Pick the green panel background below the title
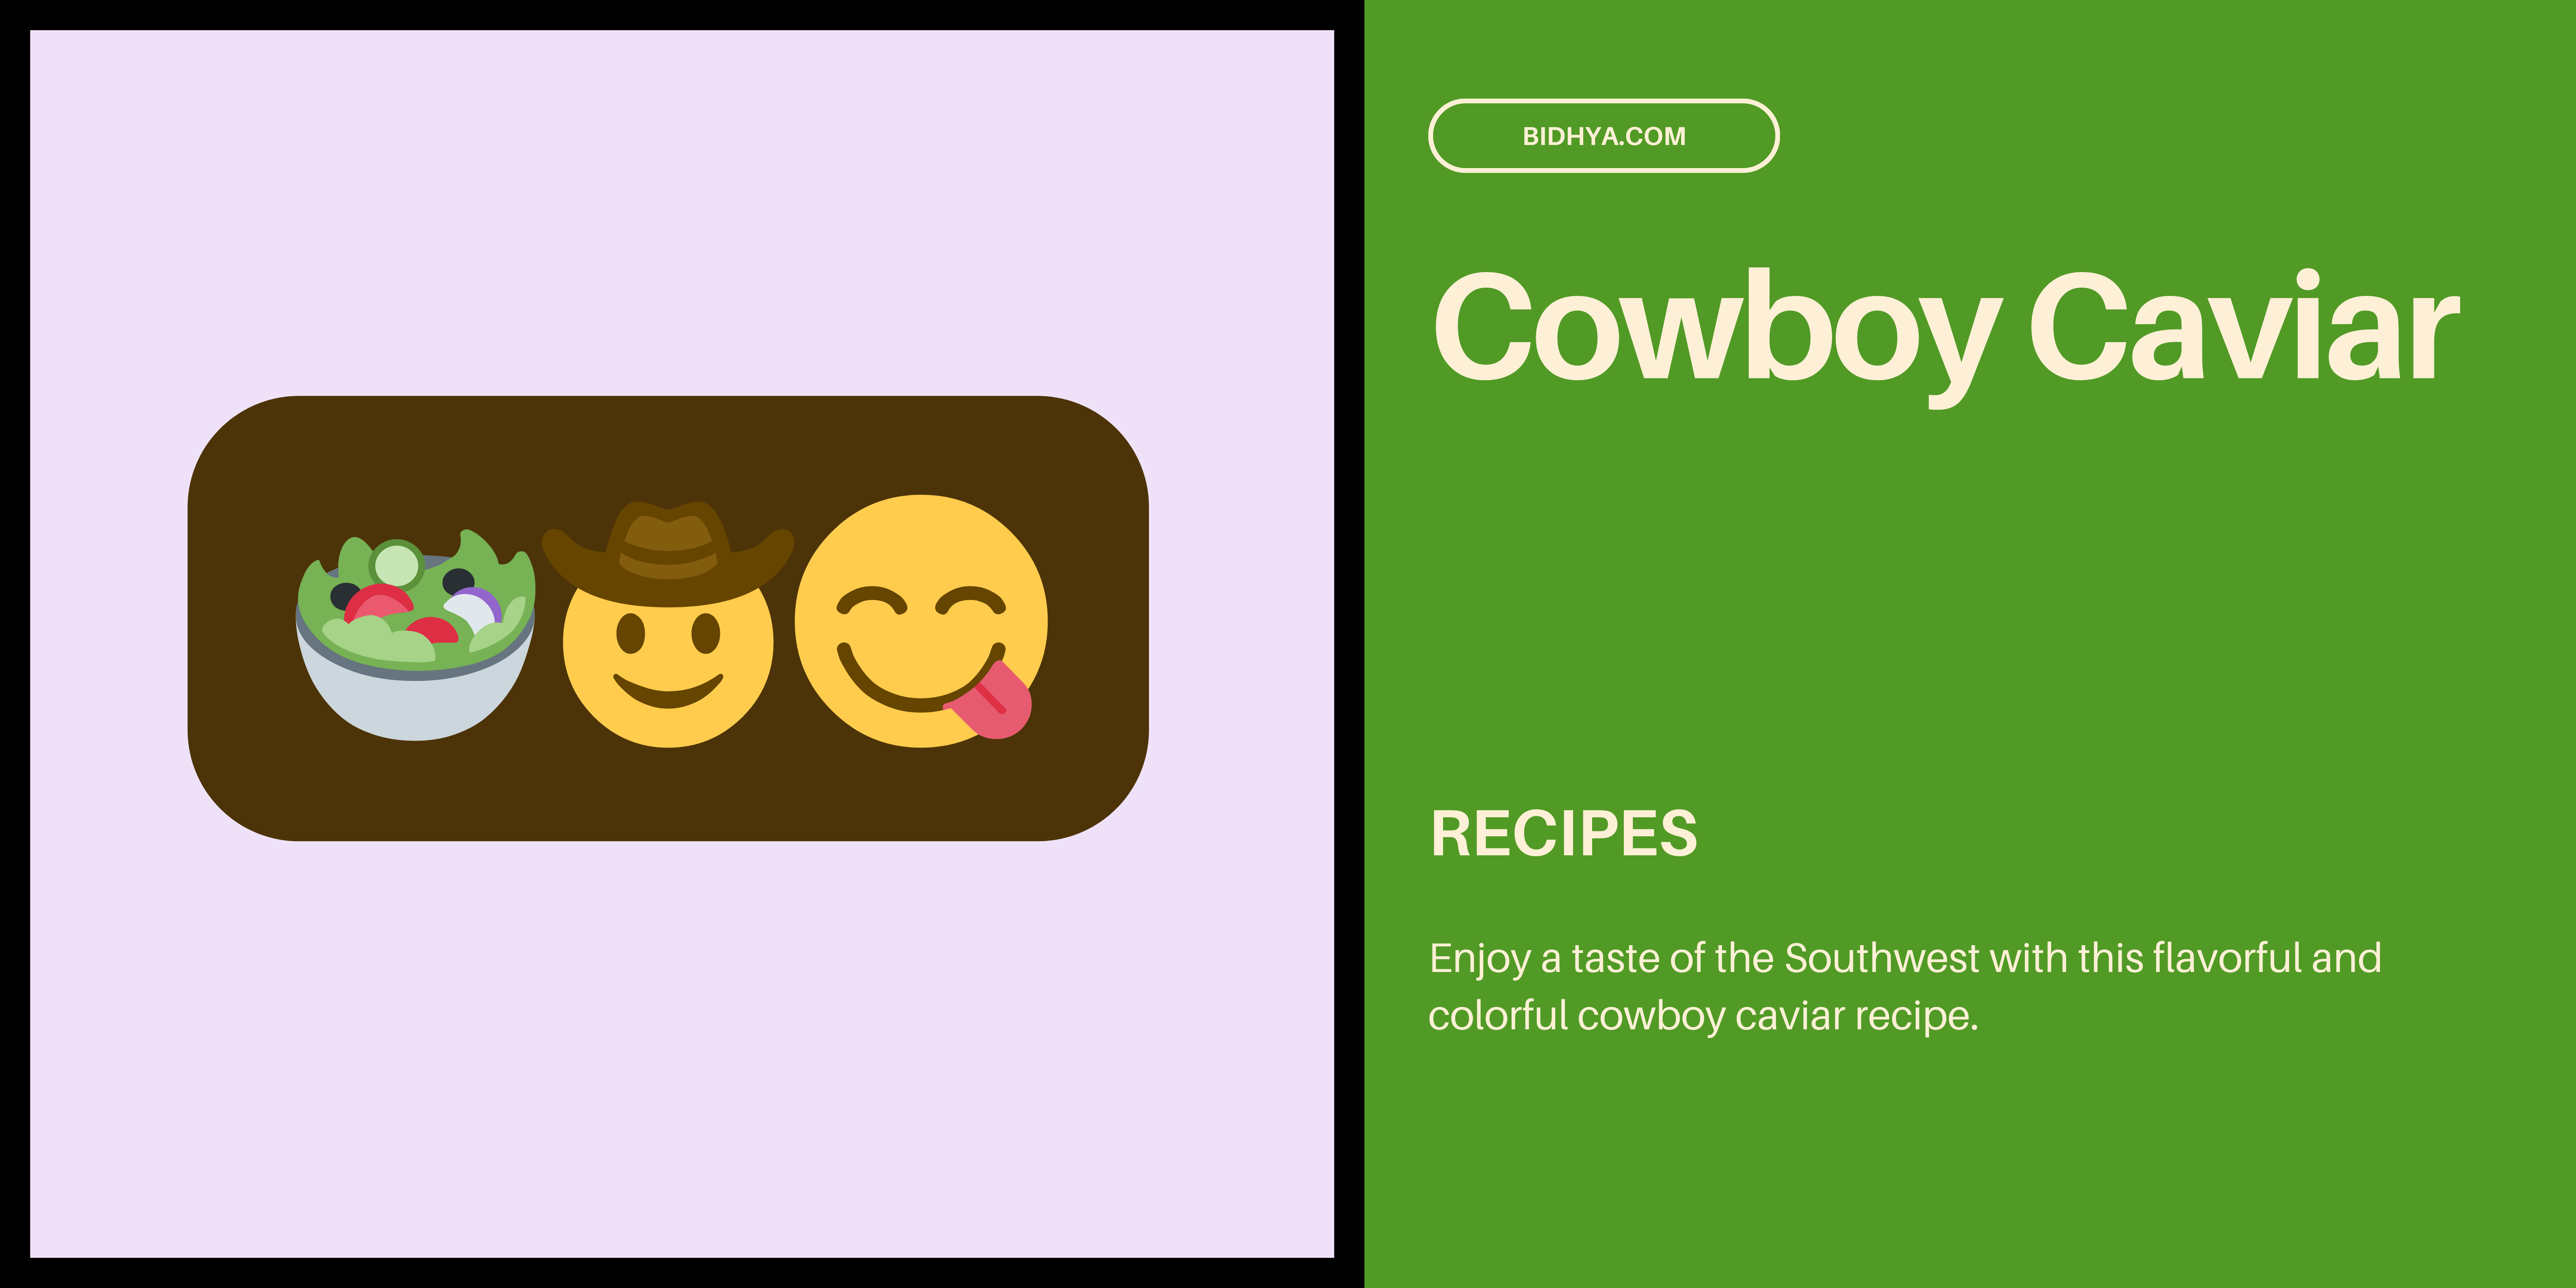Screen dimensions: 2576x1288 (x=1970, y=600)
